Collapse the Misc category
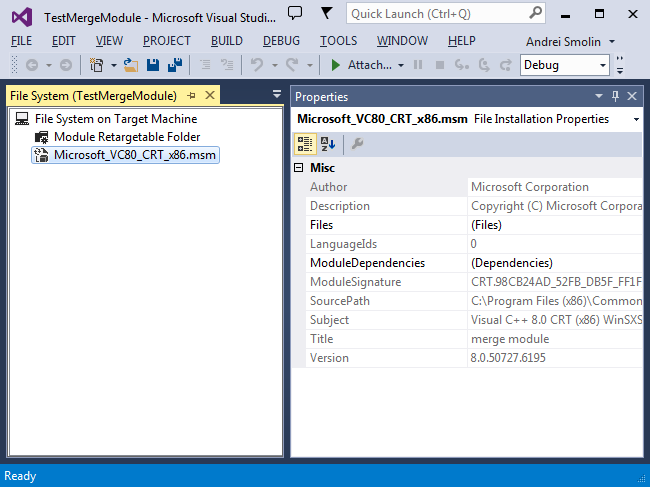The width and height of the screenshot is (650, 487). pyautogui.click(x=298, y=168)
